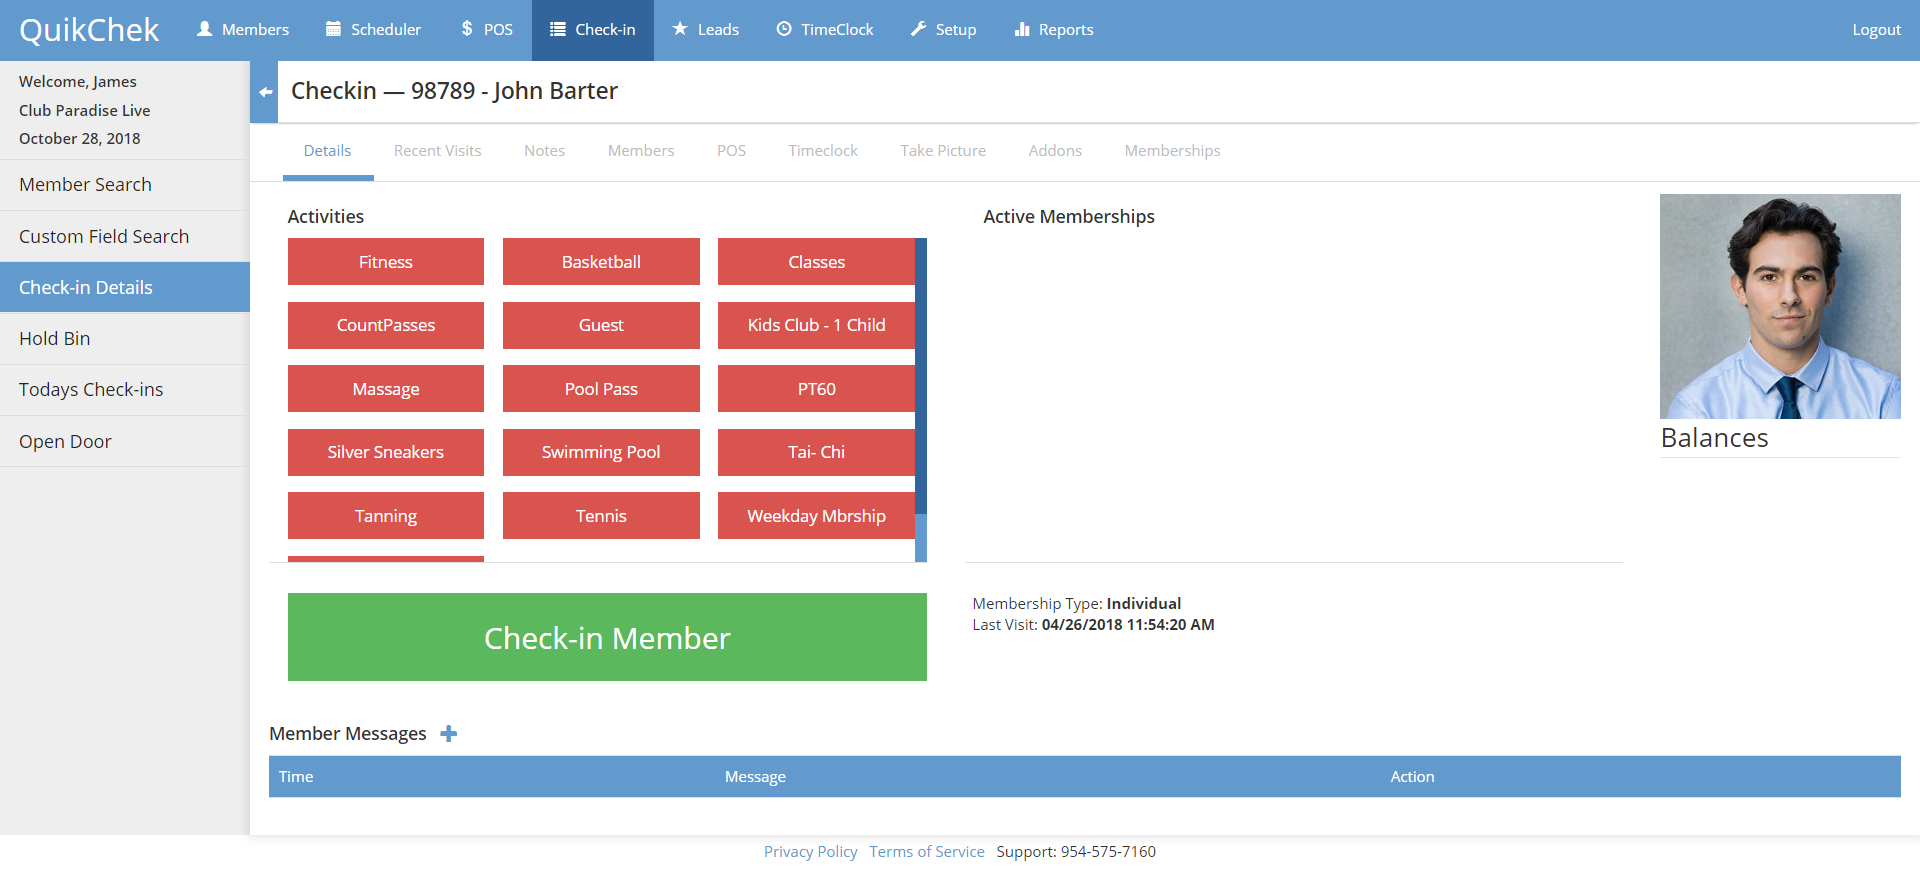Open Setup in the top navigation
Viewport: 1920px width, 881px height.
[943, 30]
